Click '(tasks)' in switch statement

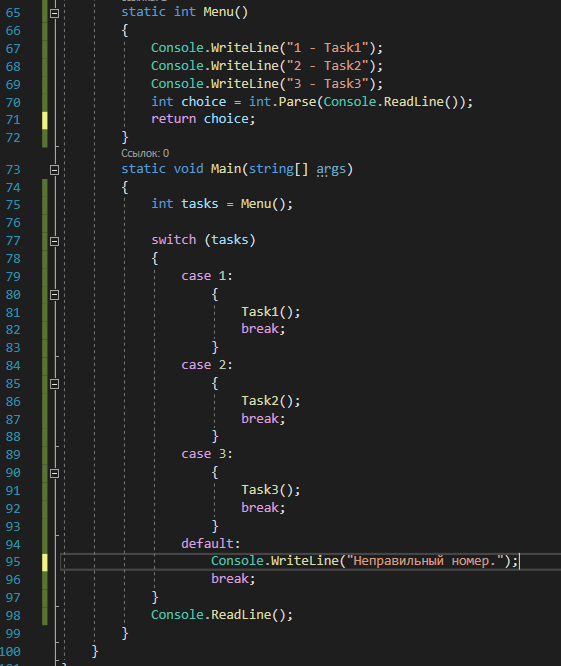tap(230, 240)
